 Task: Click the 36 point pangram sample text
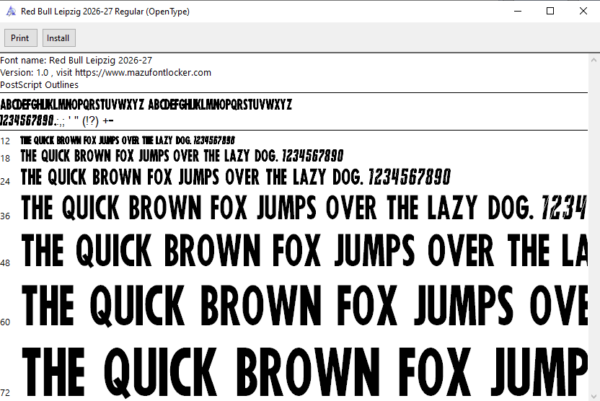(304, 207)
